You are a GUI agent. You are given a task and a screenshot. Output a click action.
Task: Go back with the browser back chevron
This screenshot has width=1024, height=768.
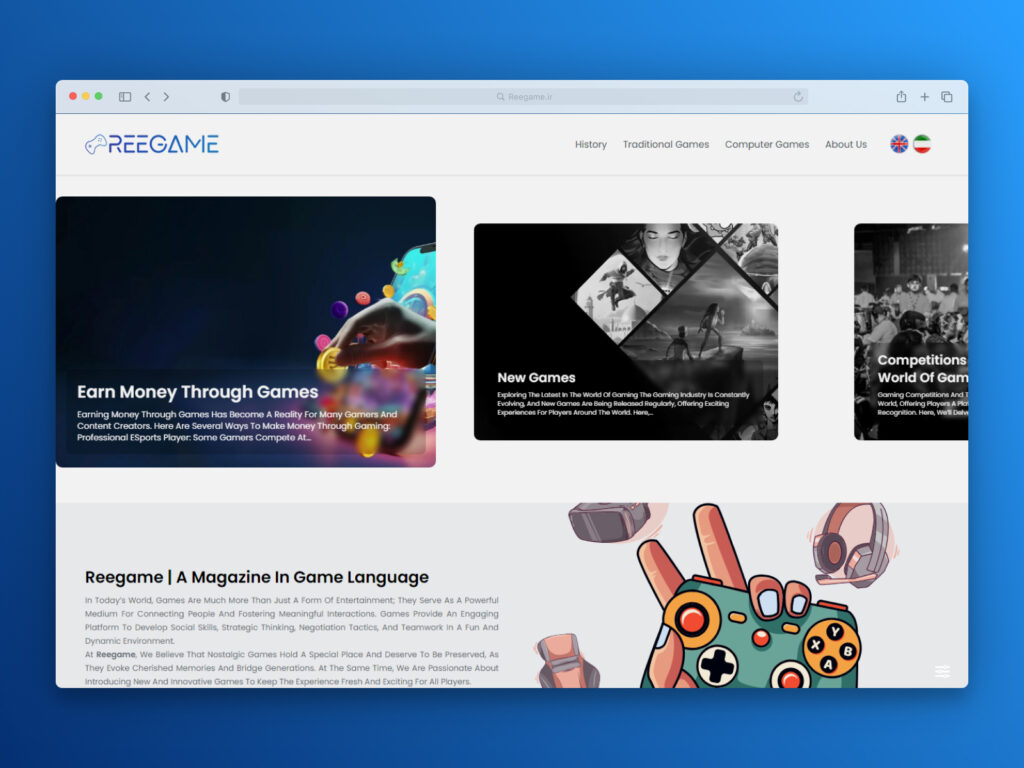(x=147, y=97)
